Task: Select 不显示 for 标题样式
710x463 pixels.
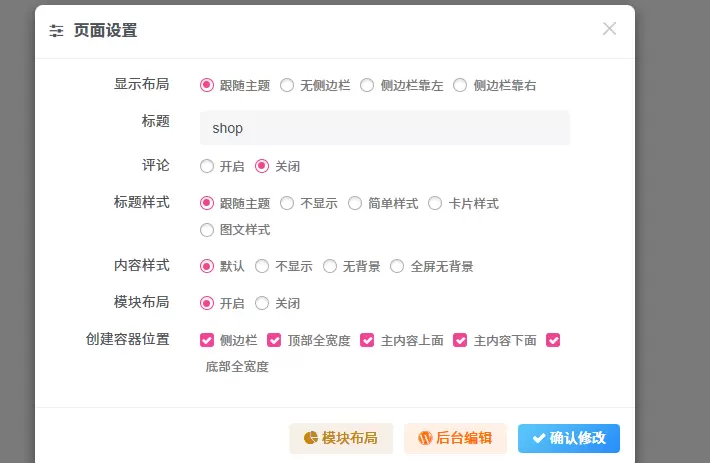Action: tap(287, 203)
